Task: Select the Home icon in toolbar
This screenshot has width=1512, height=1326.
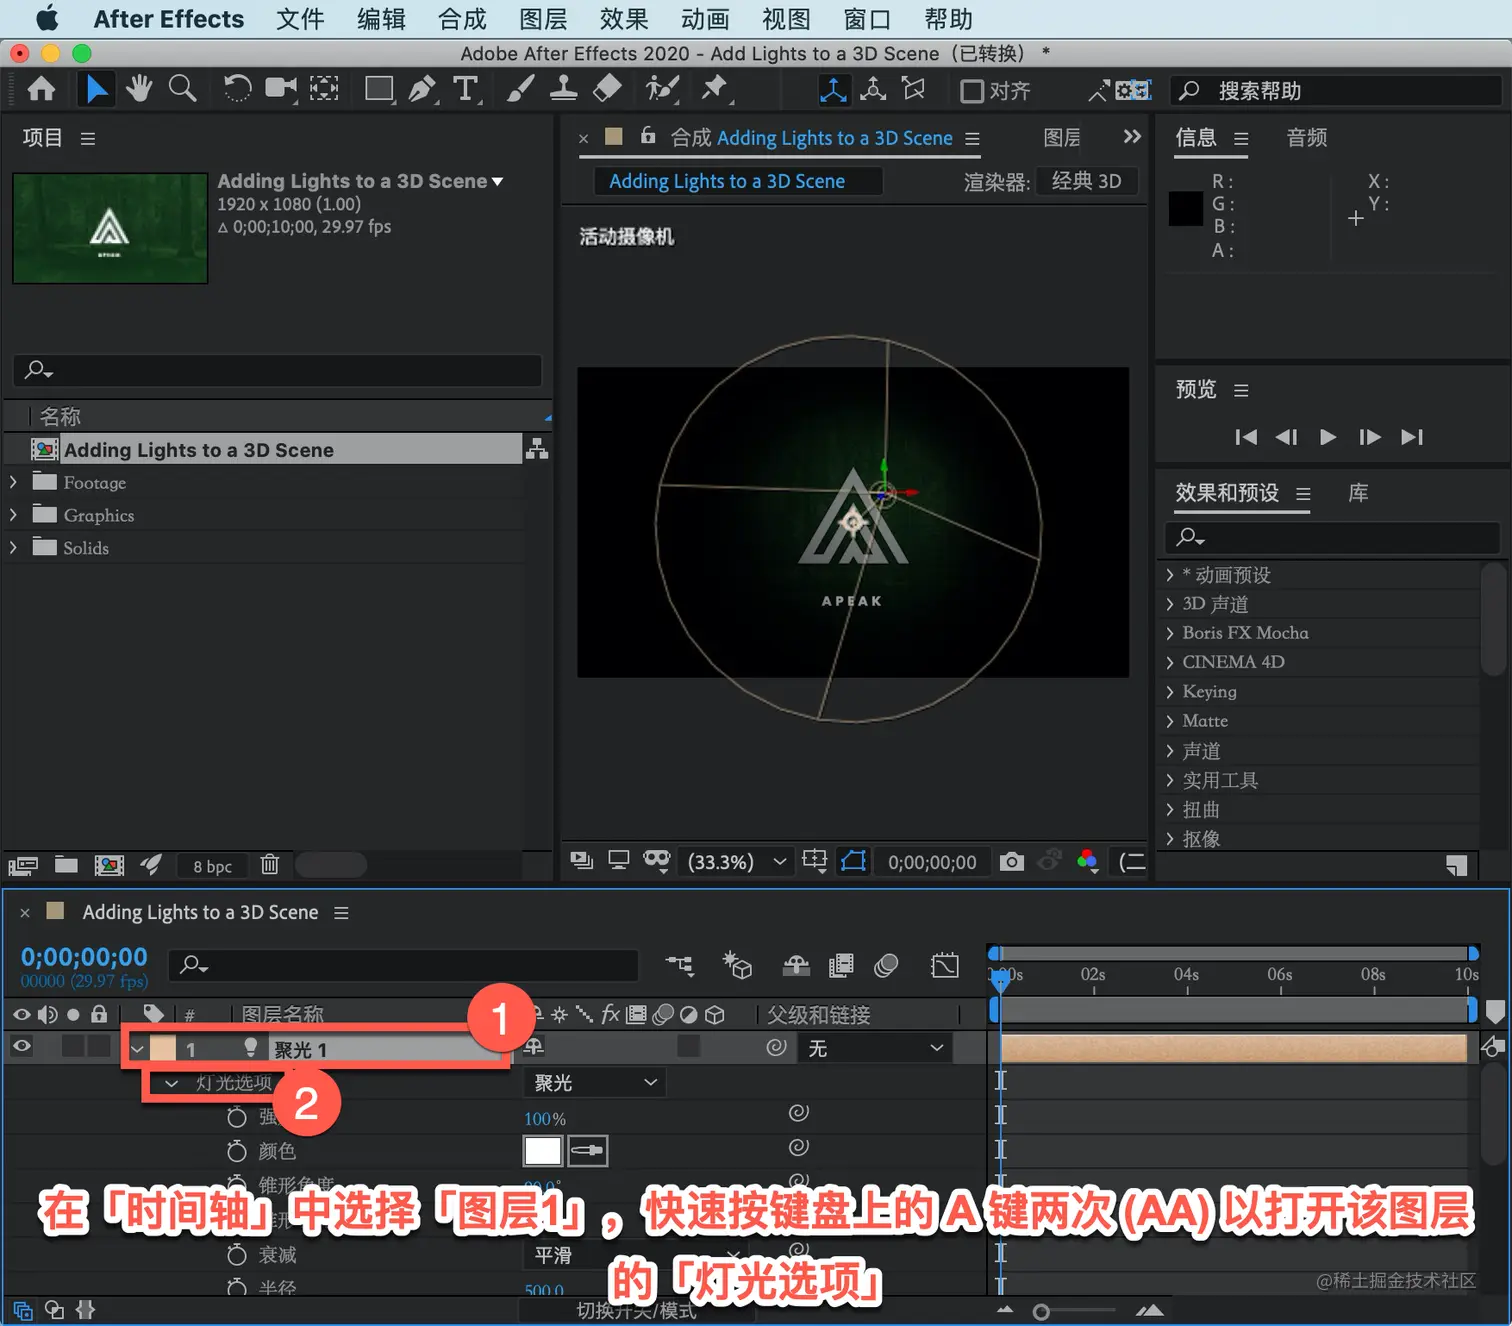Action: (x=41, y=90)
